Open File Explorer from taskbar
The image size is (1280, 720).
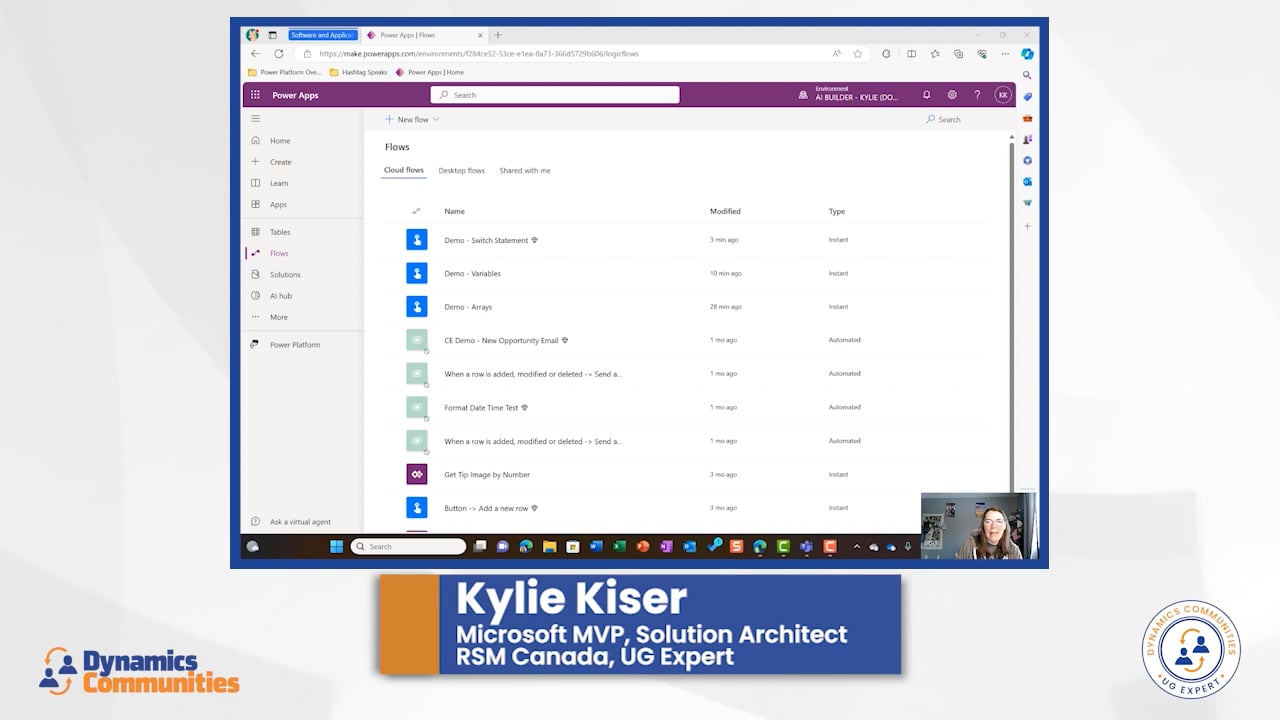pyautogui.click(x=549, y=546)
